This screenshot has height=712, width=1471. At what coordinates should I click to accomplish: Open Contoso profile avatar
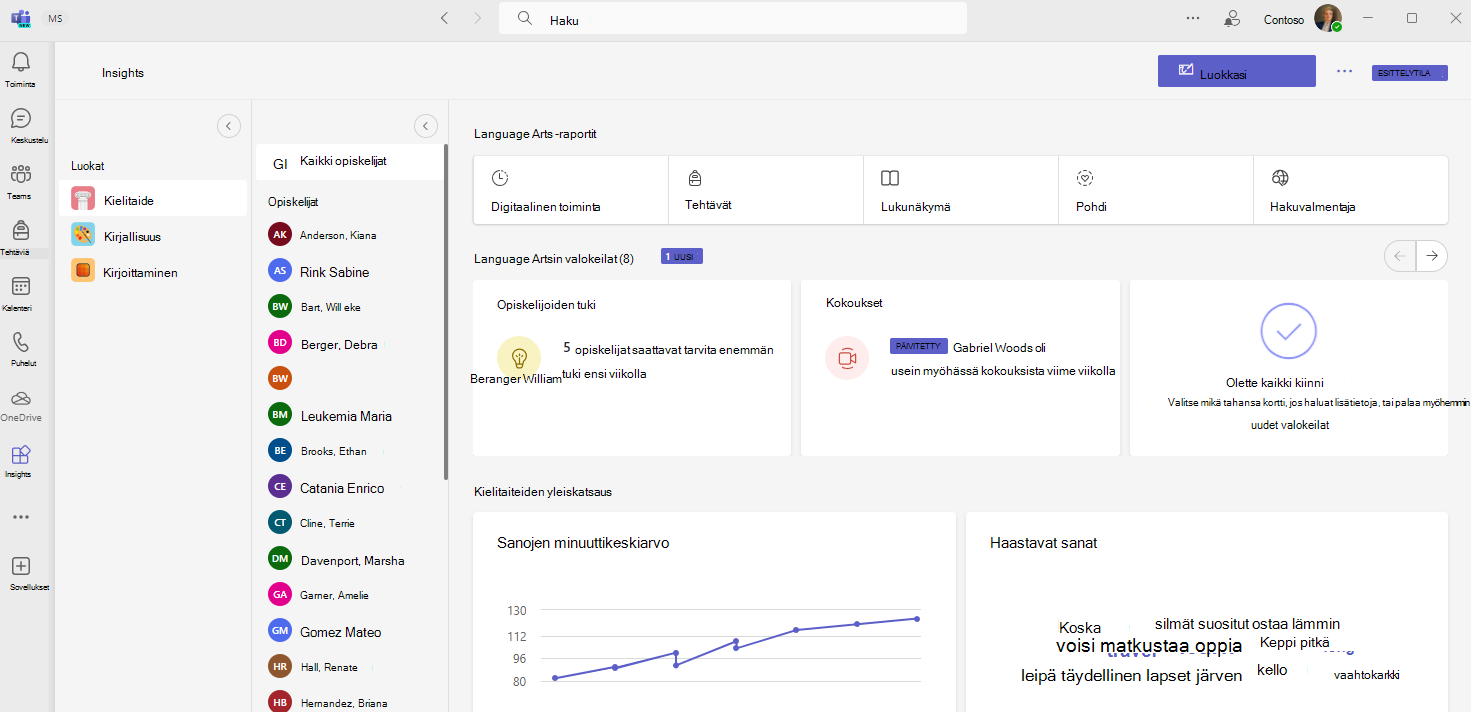[x=1328, y=18]
